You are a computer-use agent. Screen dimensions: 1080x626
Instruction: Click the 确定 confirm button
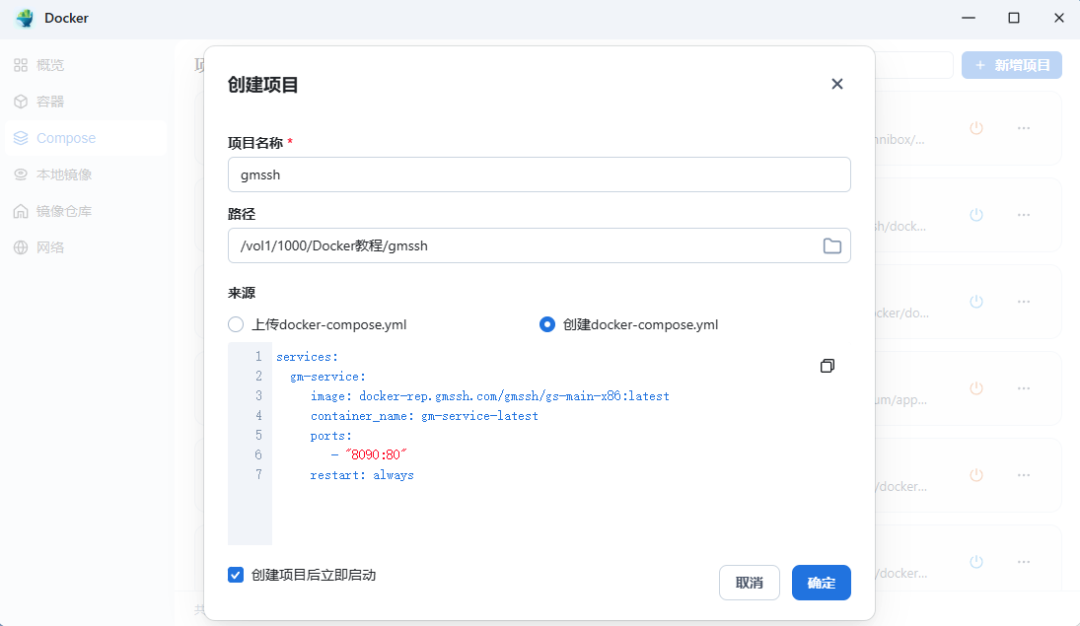(x=821, y=583)
